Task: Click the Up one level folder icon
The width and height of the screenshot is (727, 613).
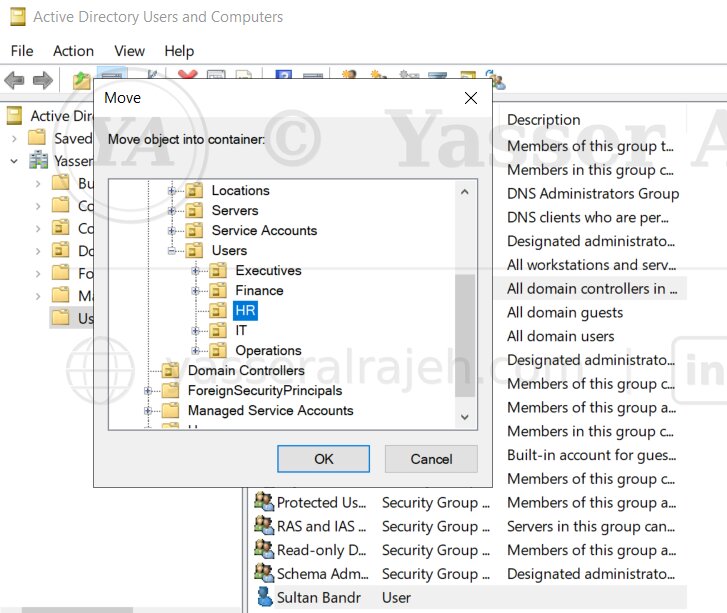Action: tap(82, 81)
